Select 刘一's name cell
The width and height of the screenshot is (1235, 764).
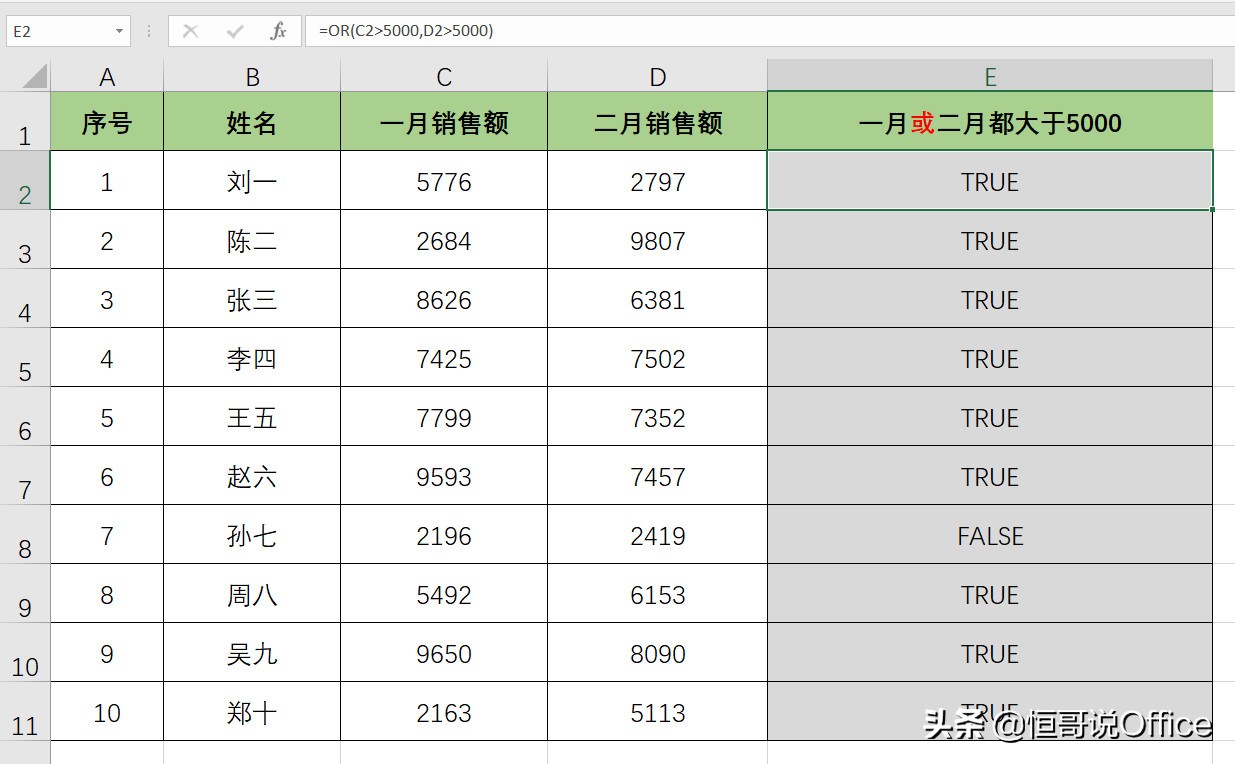point(251,181)
